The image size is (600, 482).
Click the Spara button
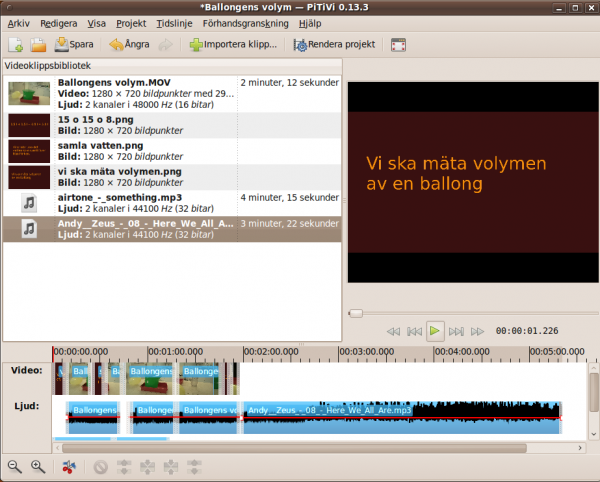[x=75, y=45]
